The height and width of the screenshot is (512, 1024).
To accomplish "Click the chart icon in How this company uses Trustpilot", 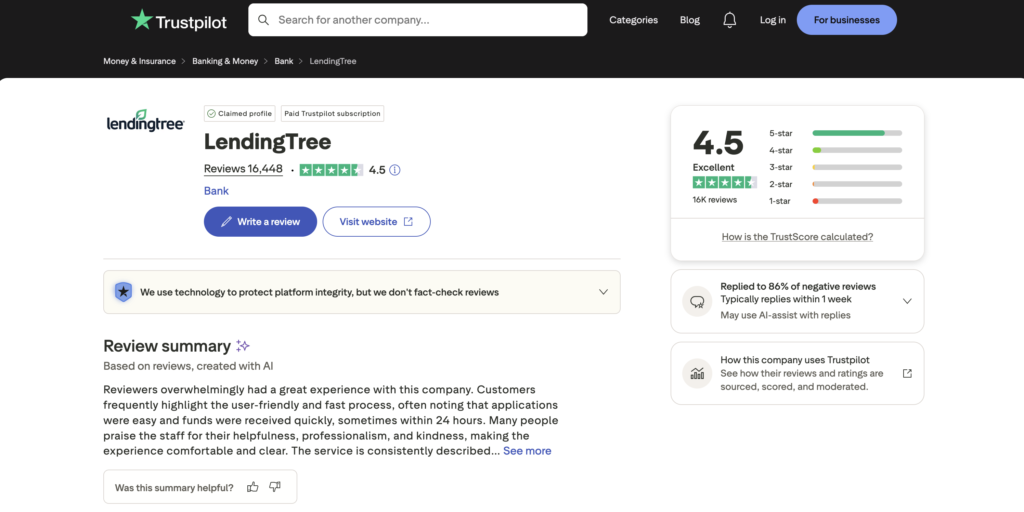I will click(x=697, y=374).
